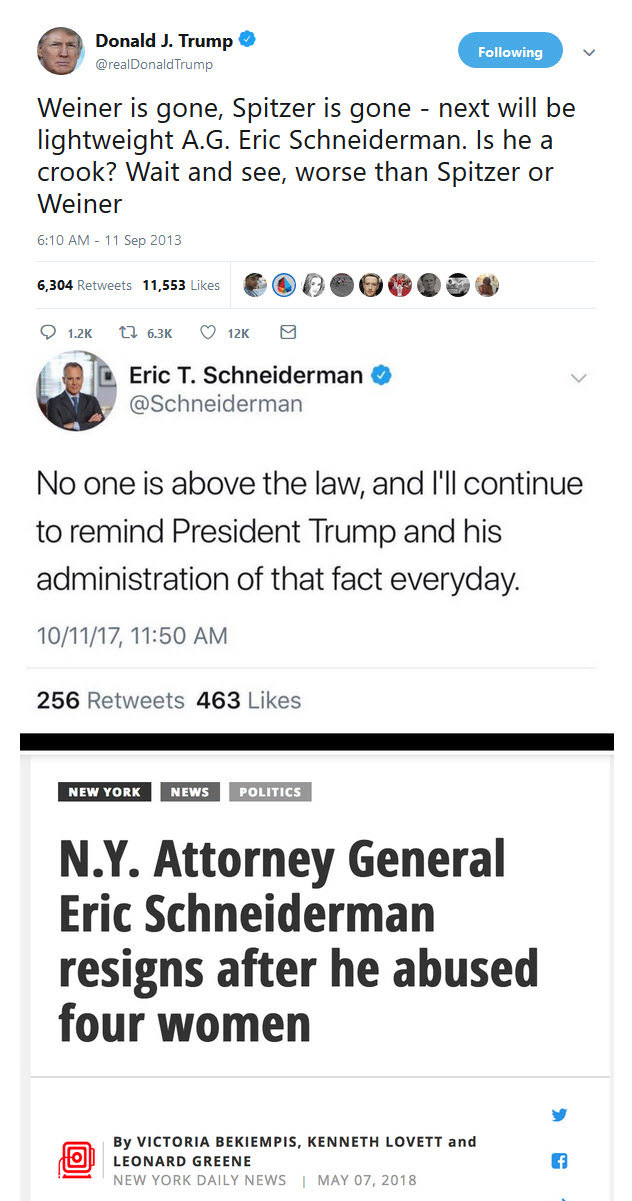Open the @realDonaldTrump handle link
632x1201 pixels.
[154, 64]
